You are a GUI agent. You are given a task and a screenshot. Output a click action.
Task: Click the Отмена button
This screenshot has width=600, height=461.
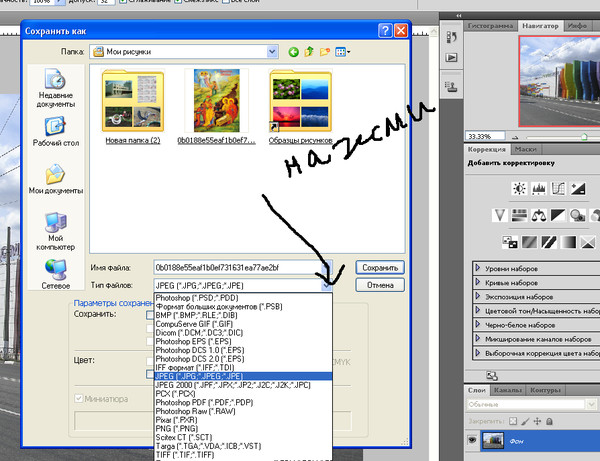380,285
